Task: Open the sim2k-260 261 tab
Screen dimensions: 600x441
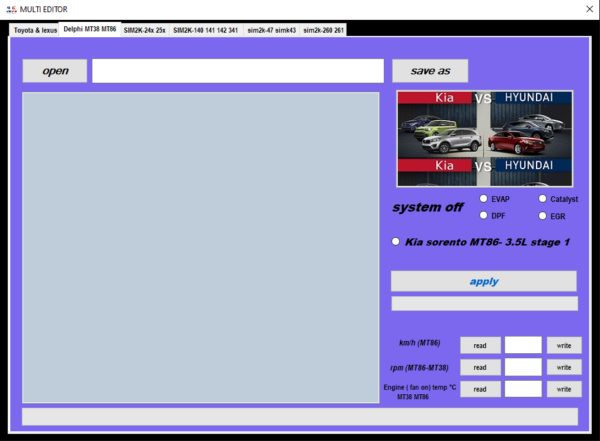Action: pyautogui.click(x=323, y=30)
